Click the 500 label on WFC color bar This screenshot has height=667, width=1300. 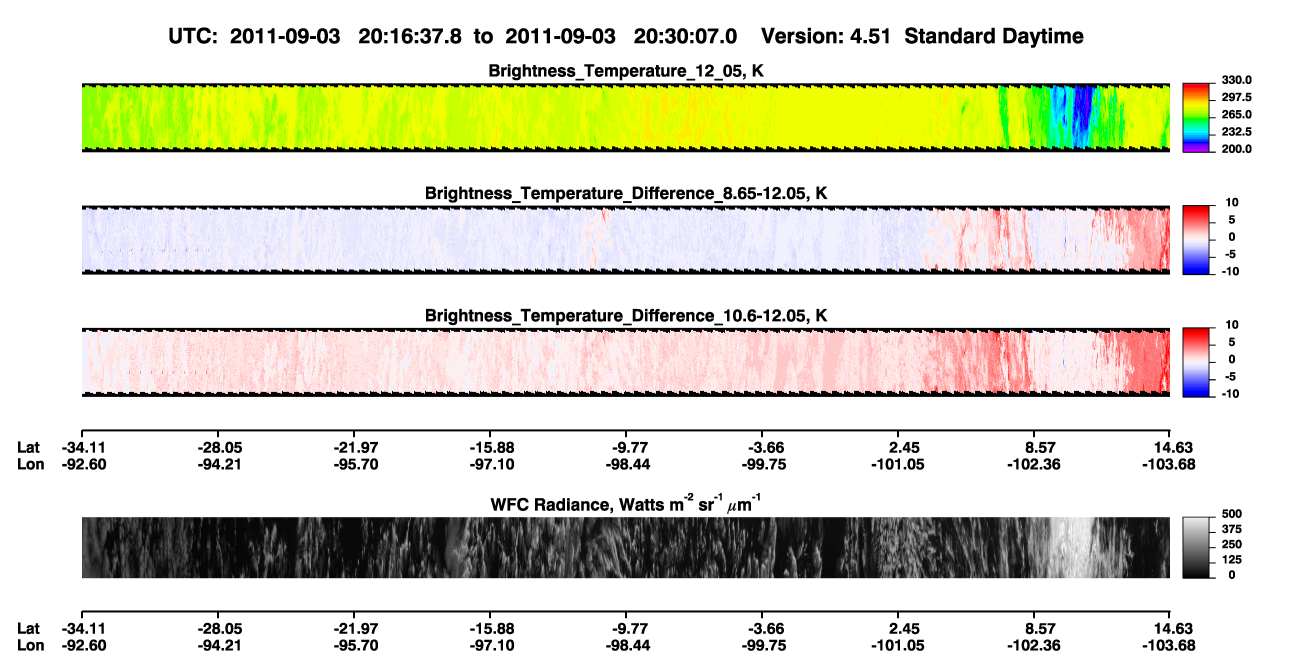point(1232,513)
